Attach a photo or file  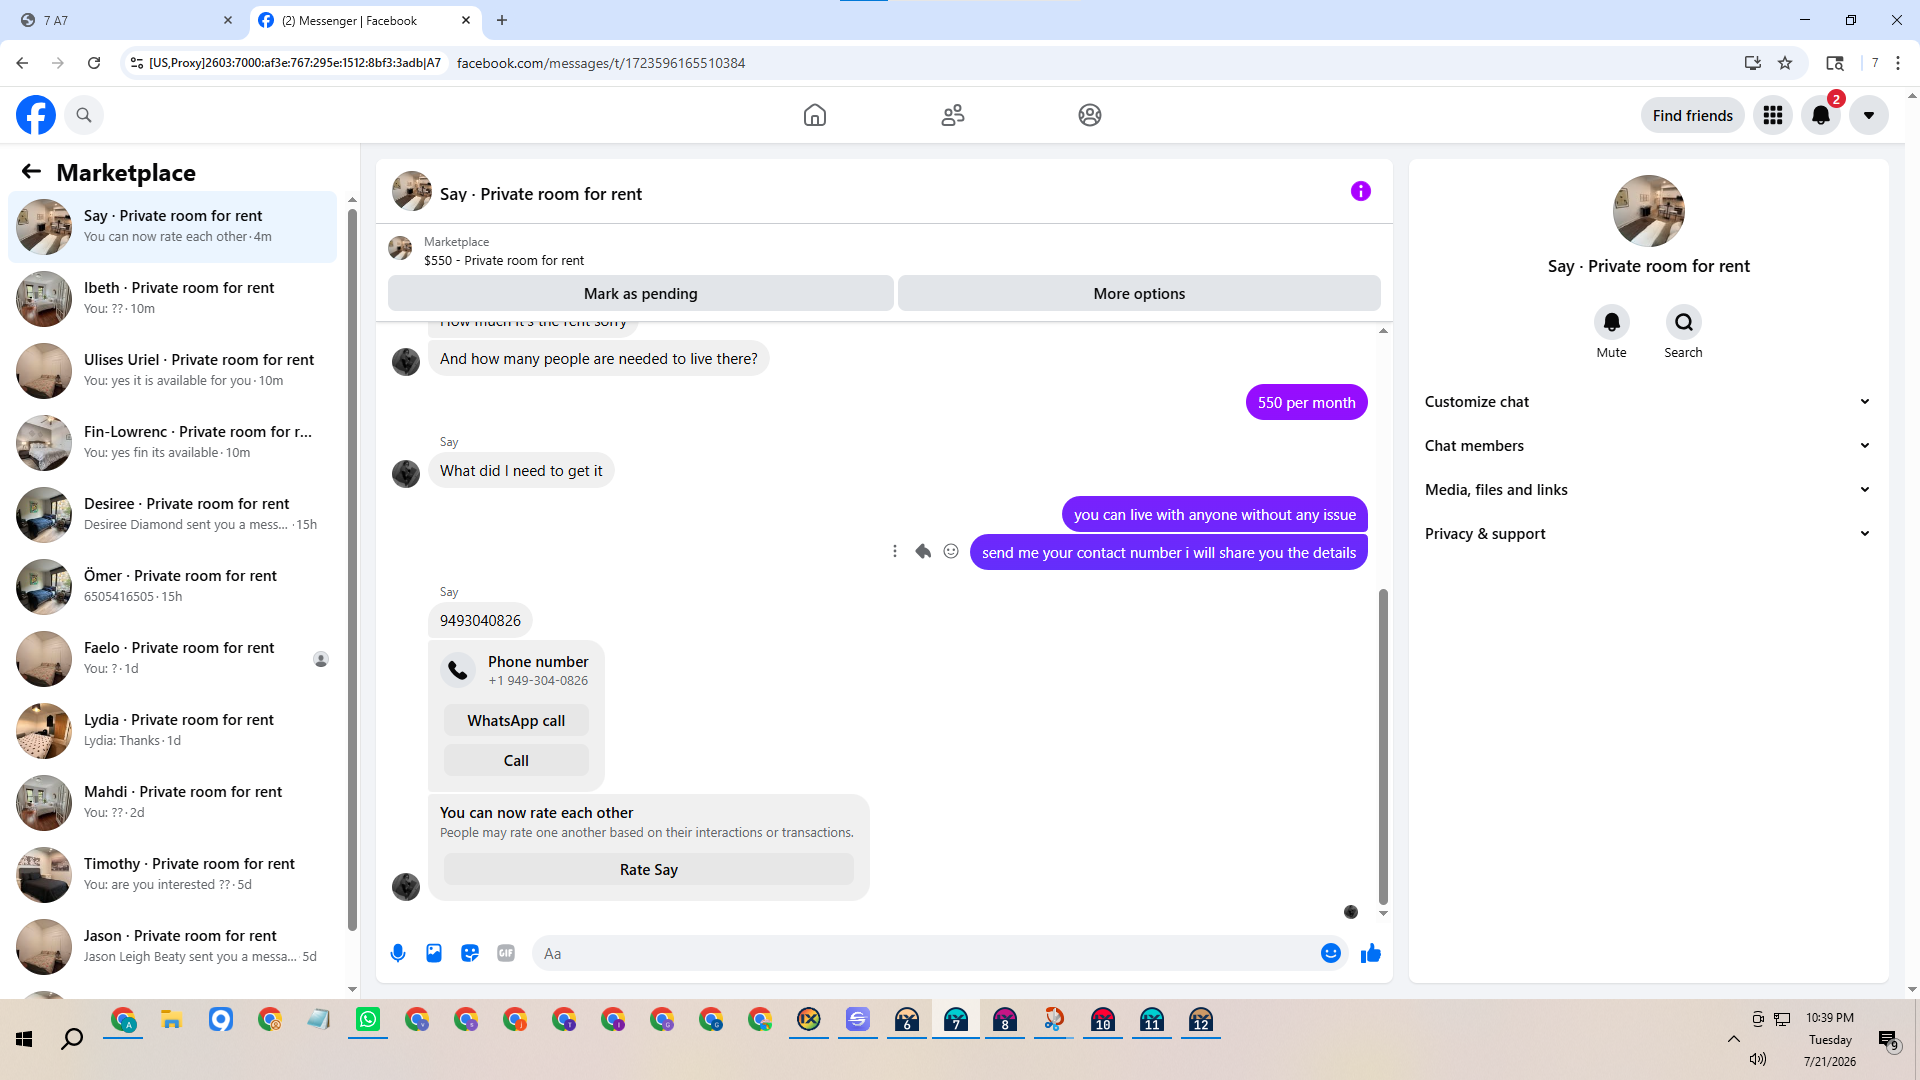click(x=434, y=953)
